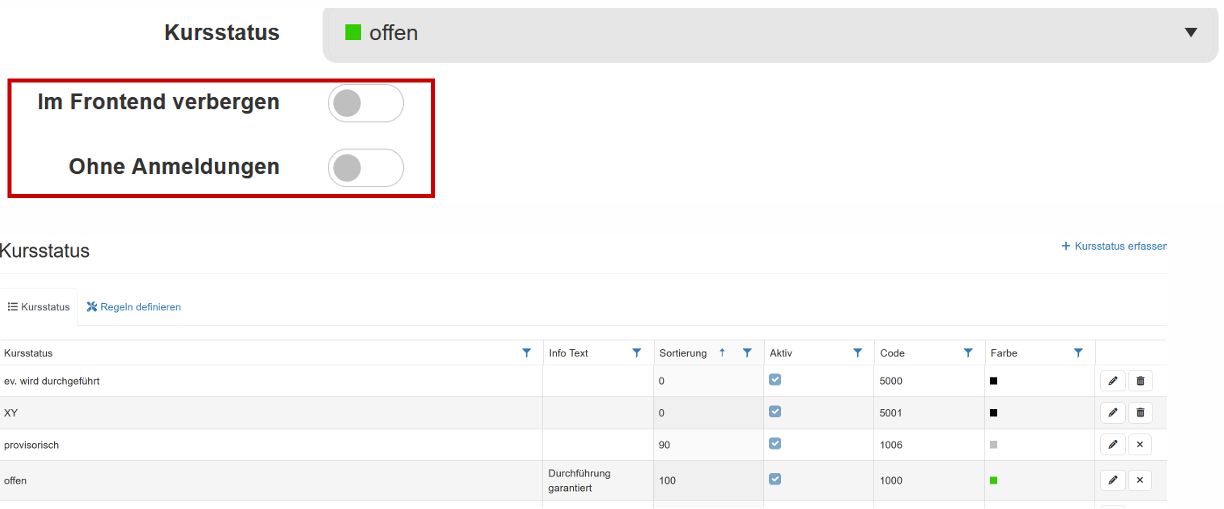The height and width of the screenshot is (509, 1224).
Task: Toggle 'Im Frontend verbergen' switch
Action: tap(365, 103)
